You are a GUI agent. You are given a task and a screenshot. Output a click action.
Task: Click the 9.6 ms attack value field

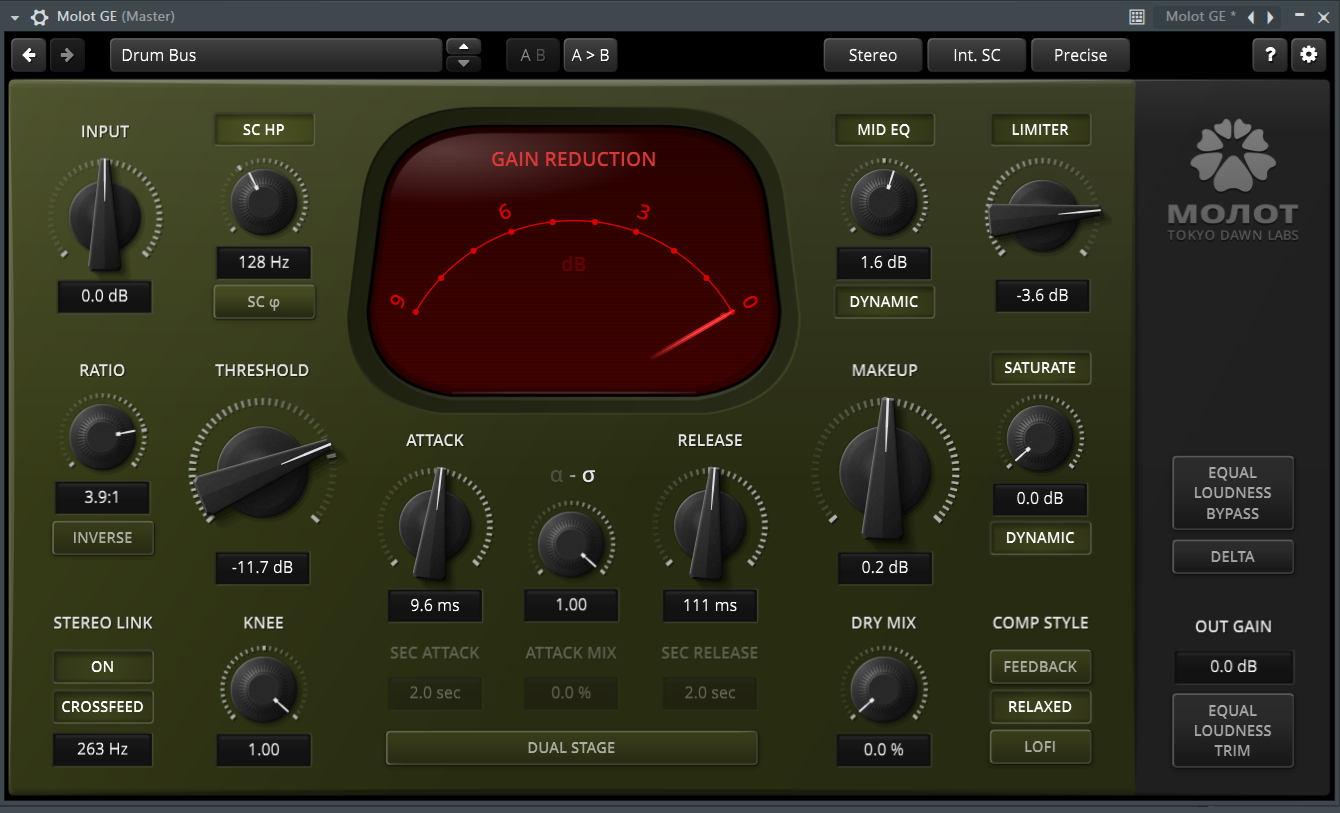(x=435, y=605)
